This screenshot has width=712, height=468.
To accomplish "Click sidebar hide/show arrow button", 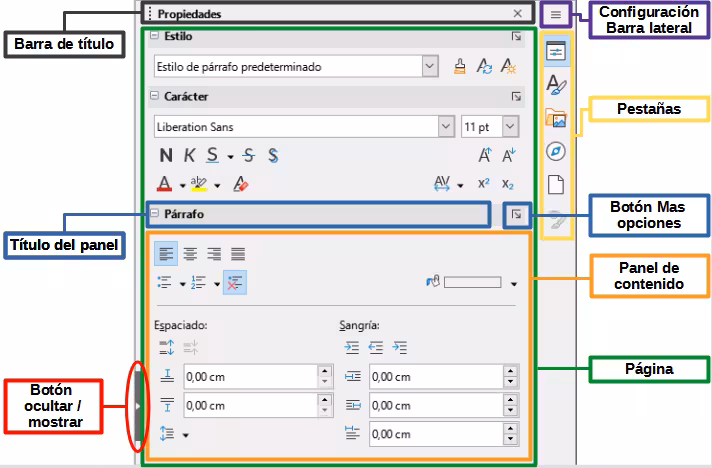I will coord(138,407).
